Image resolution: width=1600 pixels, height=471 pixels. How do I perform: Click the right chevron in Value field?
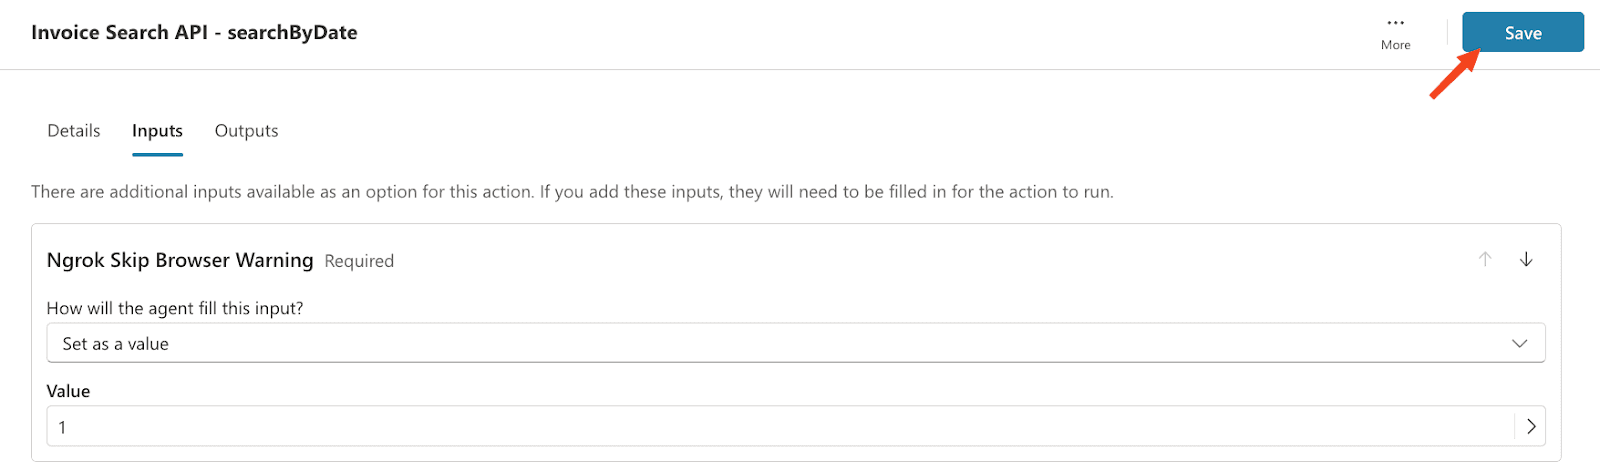click(x=1531, y=427)
